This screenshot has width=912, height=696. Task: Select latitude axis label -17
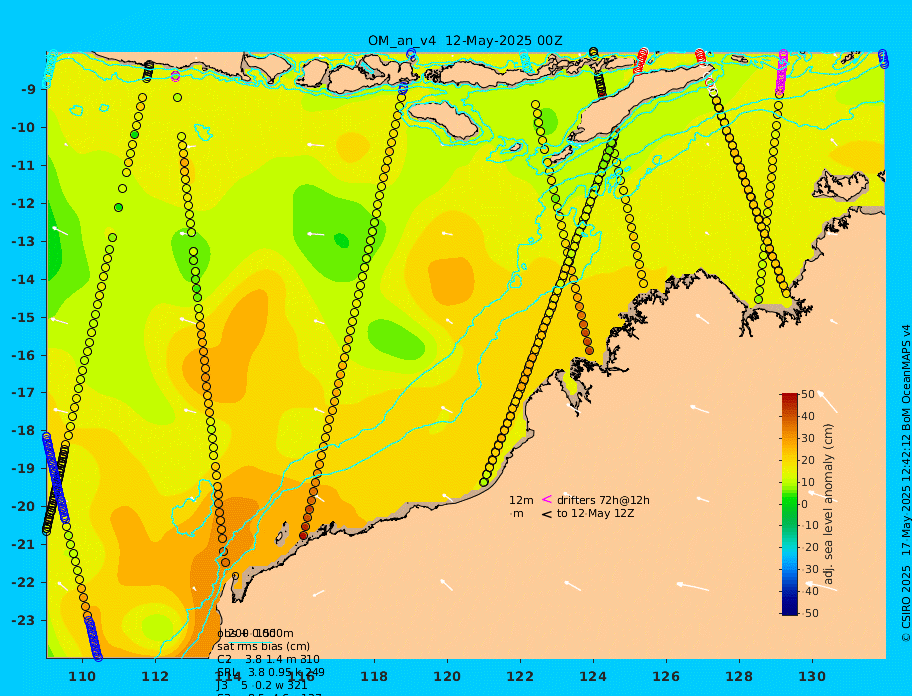coord(23,393)
